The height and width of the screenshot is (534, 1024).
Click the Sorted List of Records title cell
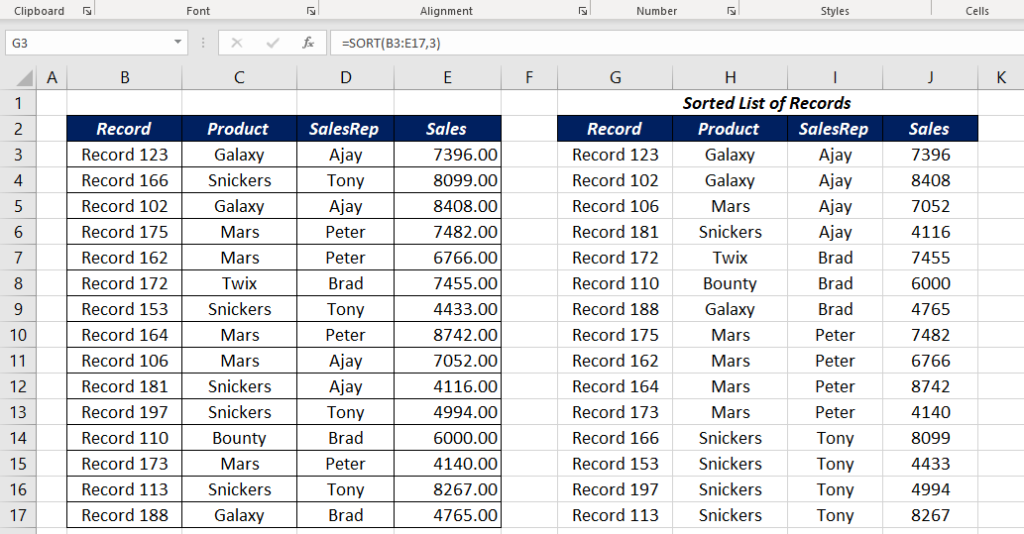click(x=766, y=103)
